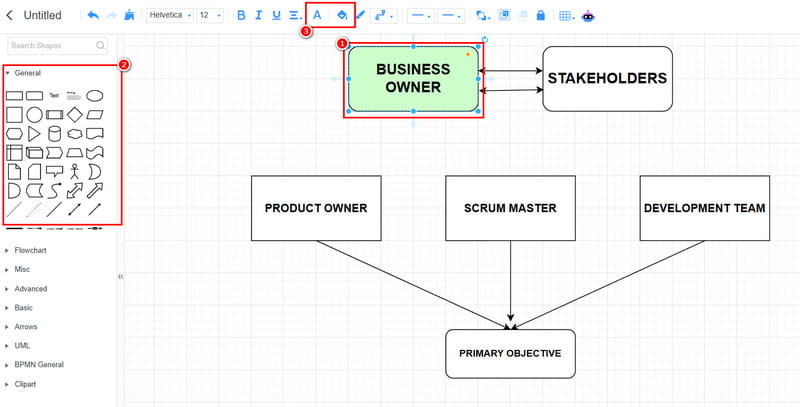Click the Untitled document title

pos(42,15)
